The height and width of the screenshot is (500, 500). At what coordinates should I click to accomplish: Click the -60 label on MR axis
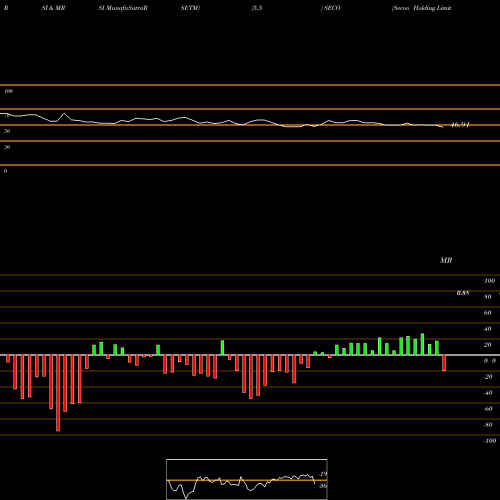(488, 409)
